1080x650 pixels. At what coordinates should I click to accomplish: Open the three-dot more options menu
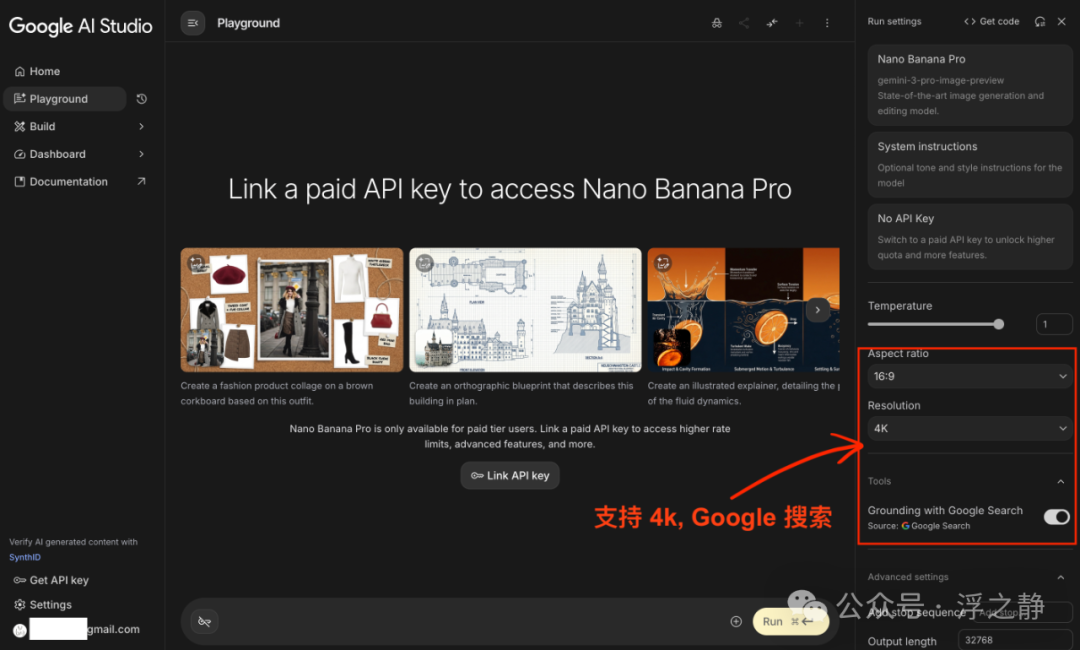coord(827,23)
